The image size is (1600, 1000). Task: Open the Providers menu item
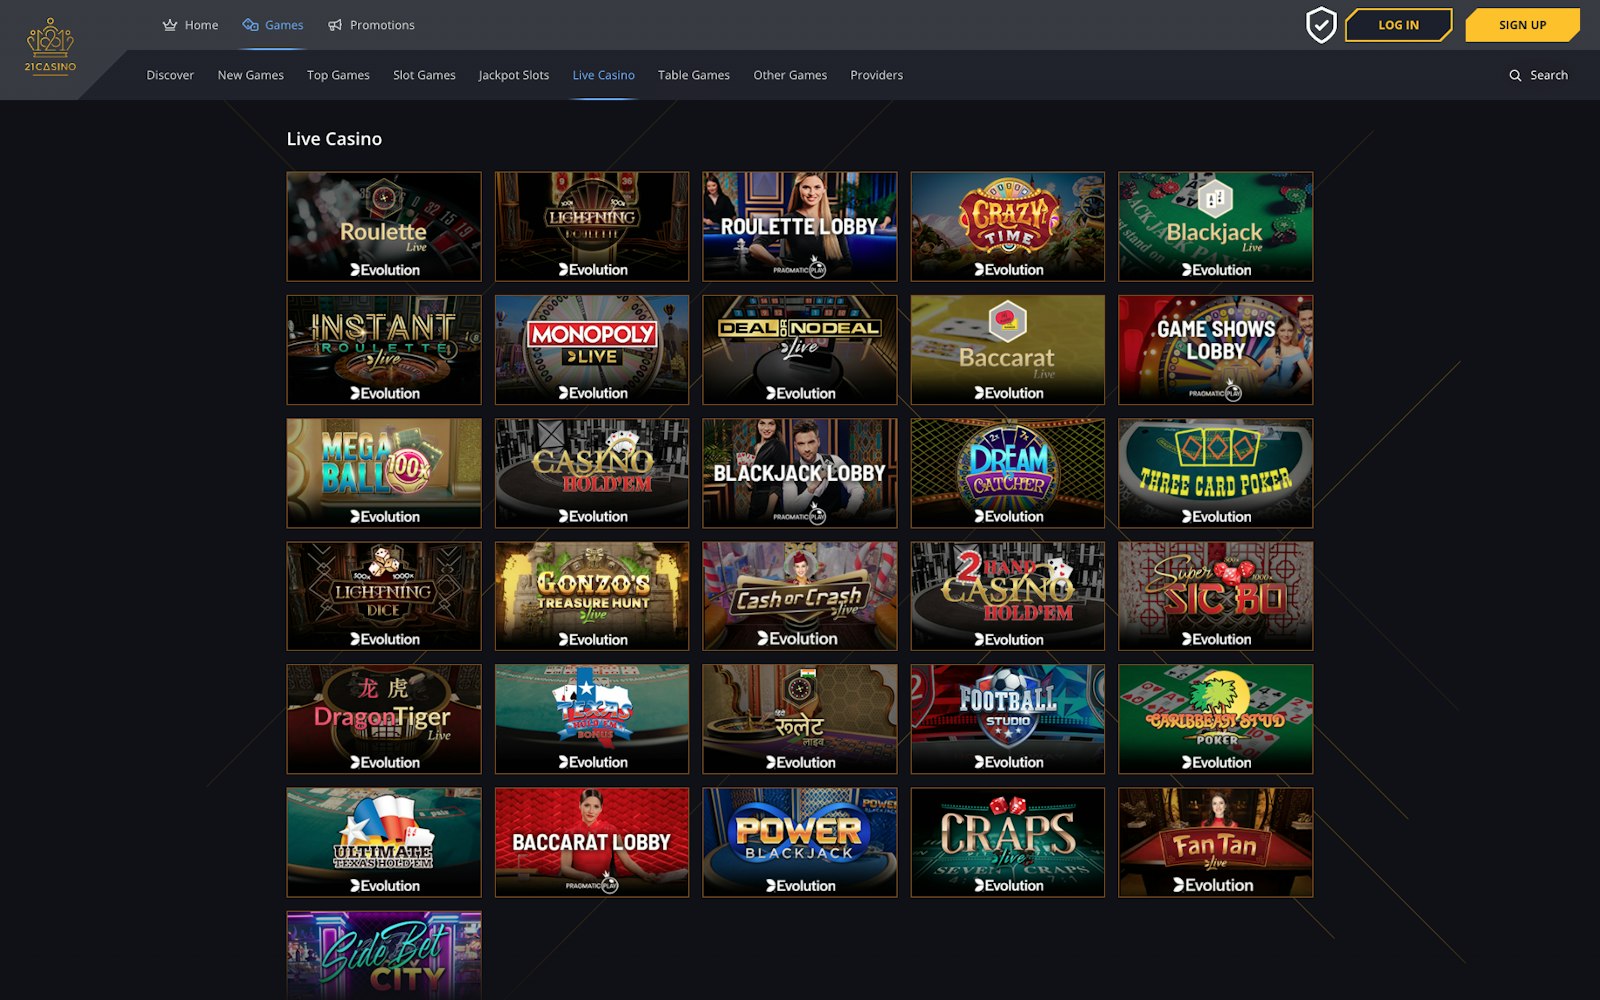[876, 75]
